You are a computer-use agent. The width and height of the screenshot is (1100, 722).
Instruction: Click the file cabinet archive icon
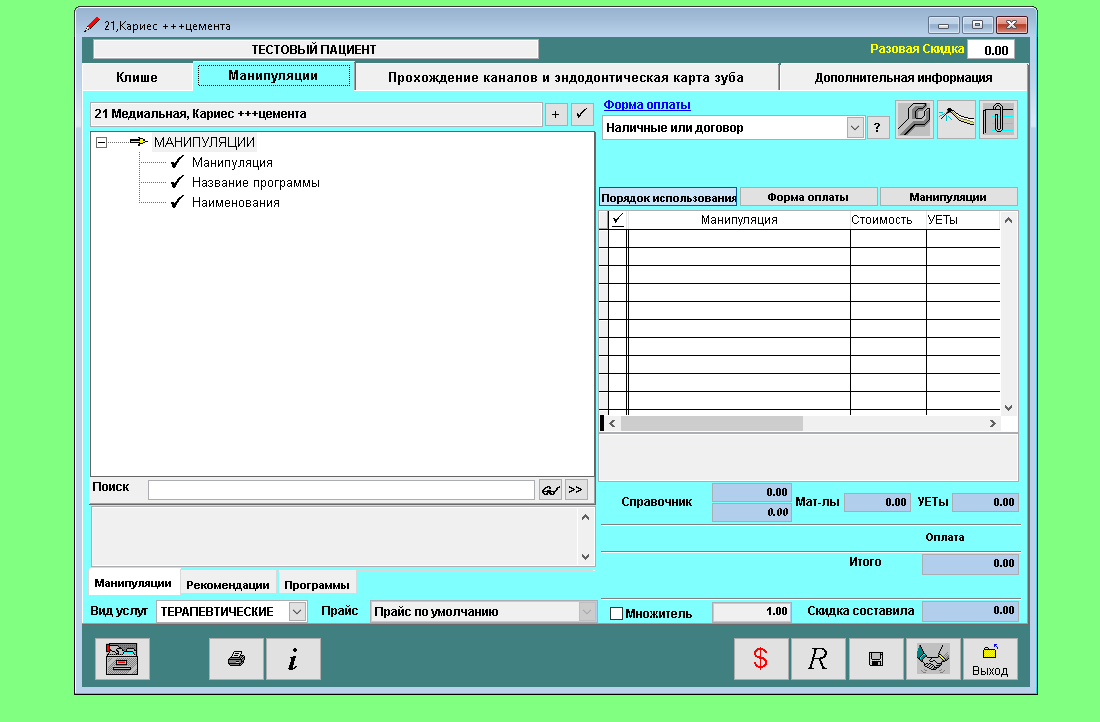[122, 660]
